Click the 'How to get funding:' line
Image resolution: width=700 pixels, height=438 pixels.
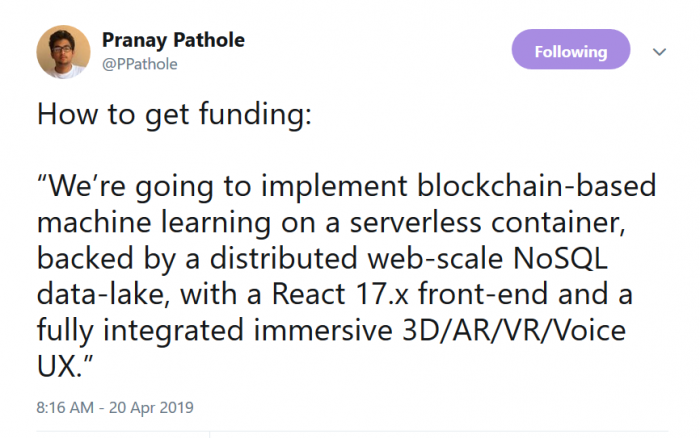[x=174, y=115]
